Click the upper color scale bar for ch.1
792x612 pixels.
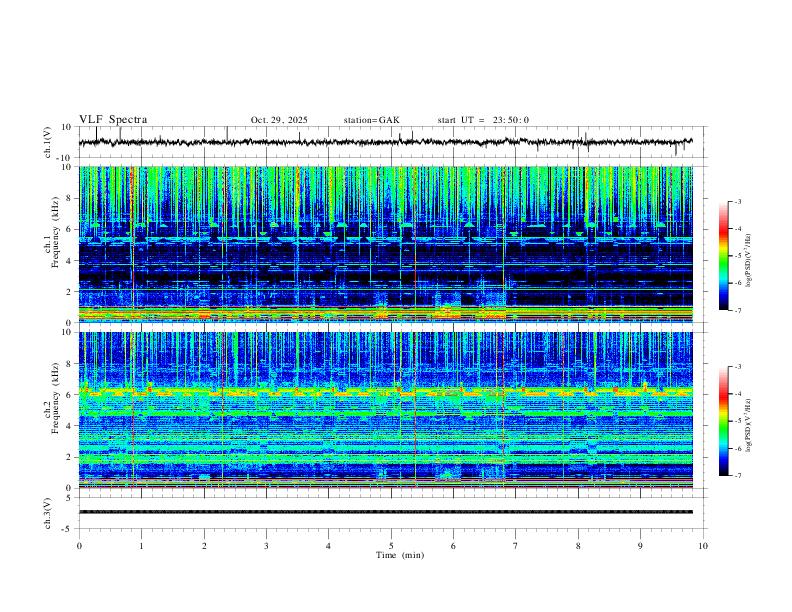(723, 256)
